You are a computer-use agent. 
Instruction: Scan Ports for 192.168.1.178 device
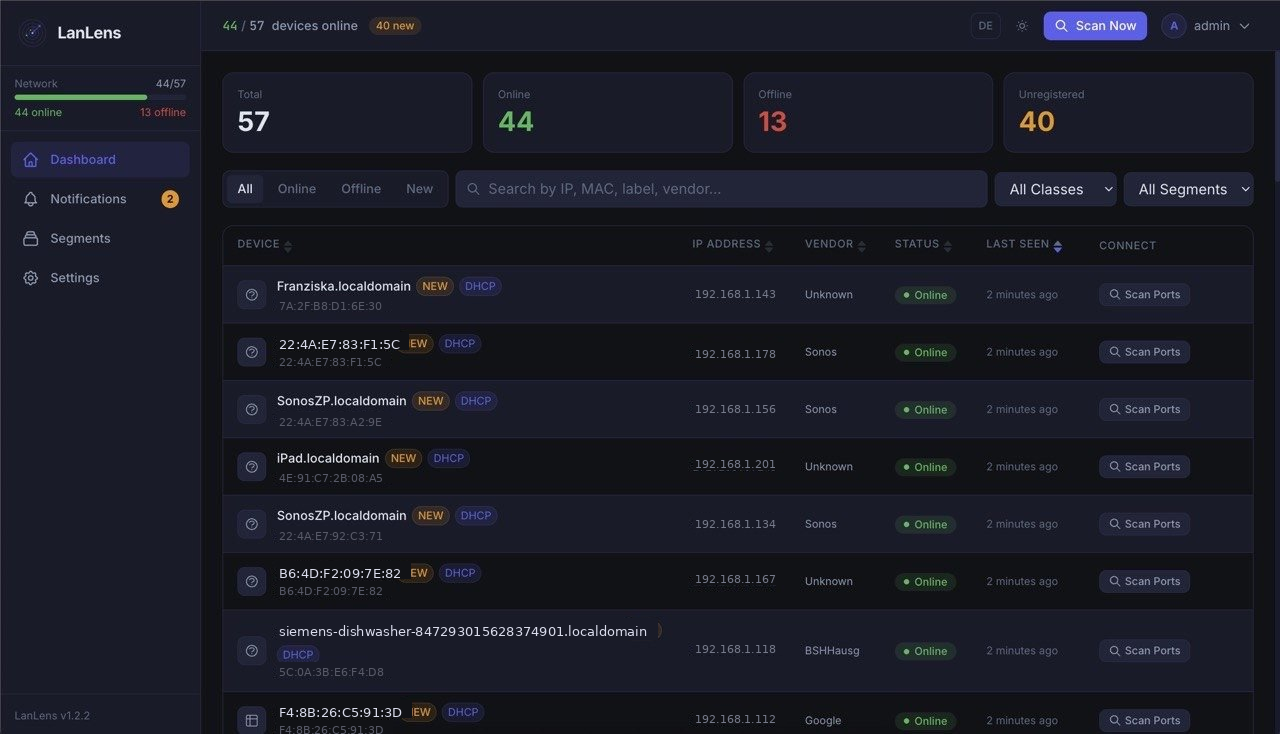coord(1144,352)
